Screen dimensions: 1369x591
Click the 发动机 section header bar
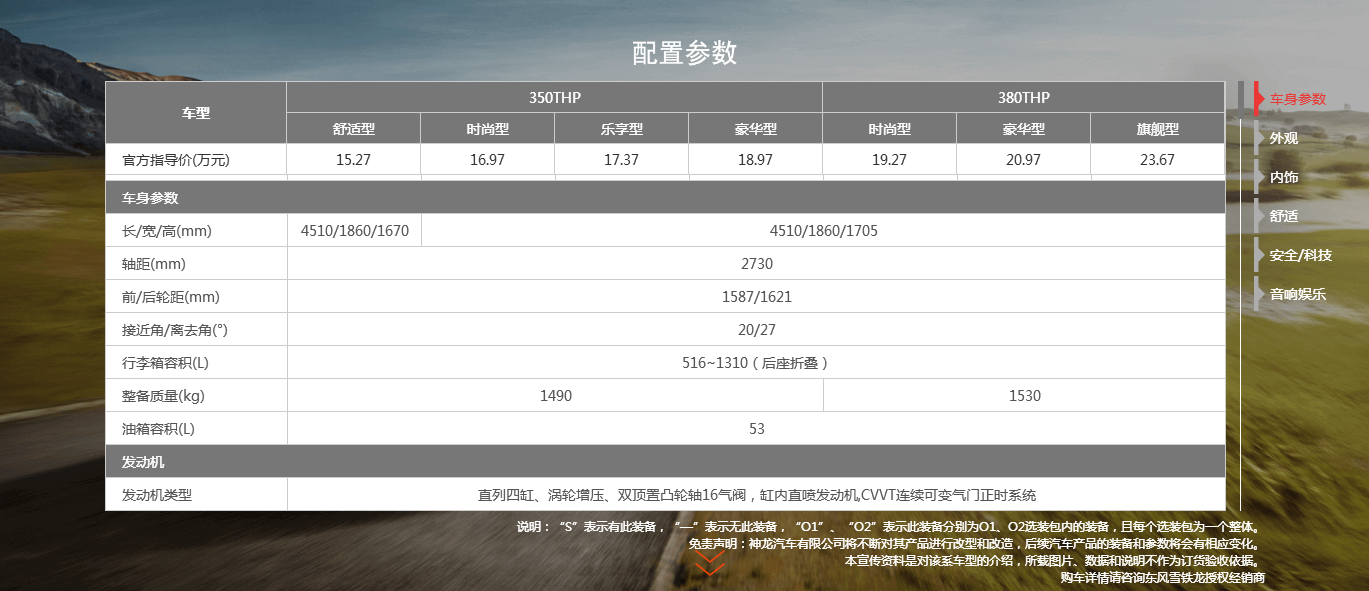(665, 462)
